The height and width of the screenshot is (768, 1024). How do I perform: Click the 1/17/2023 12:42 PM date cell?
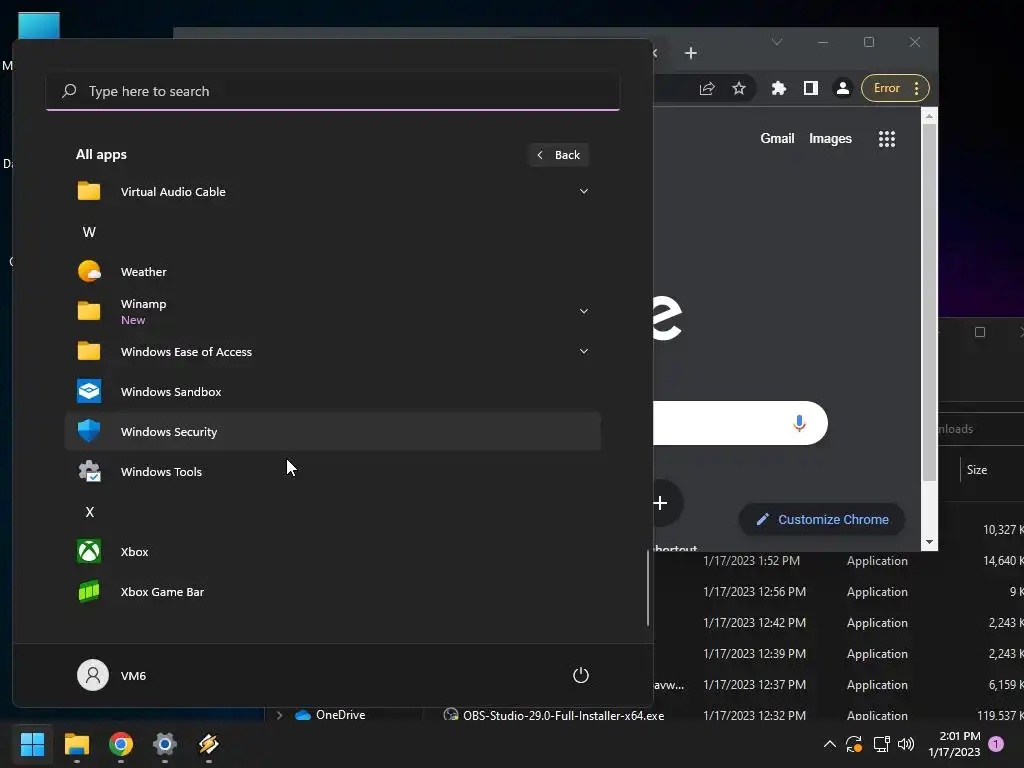(x=754, y=623)
